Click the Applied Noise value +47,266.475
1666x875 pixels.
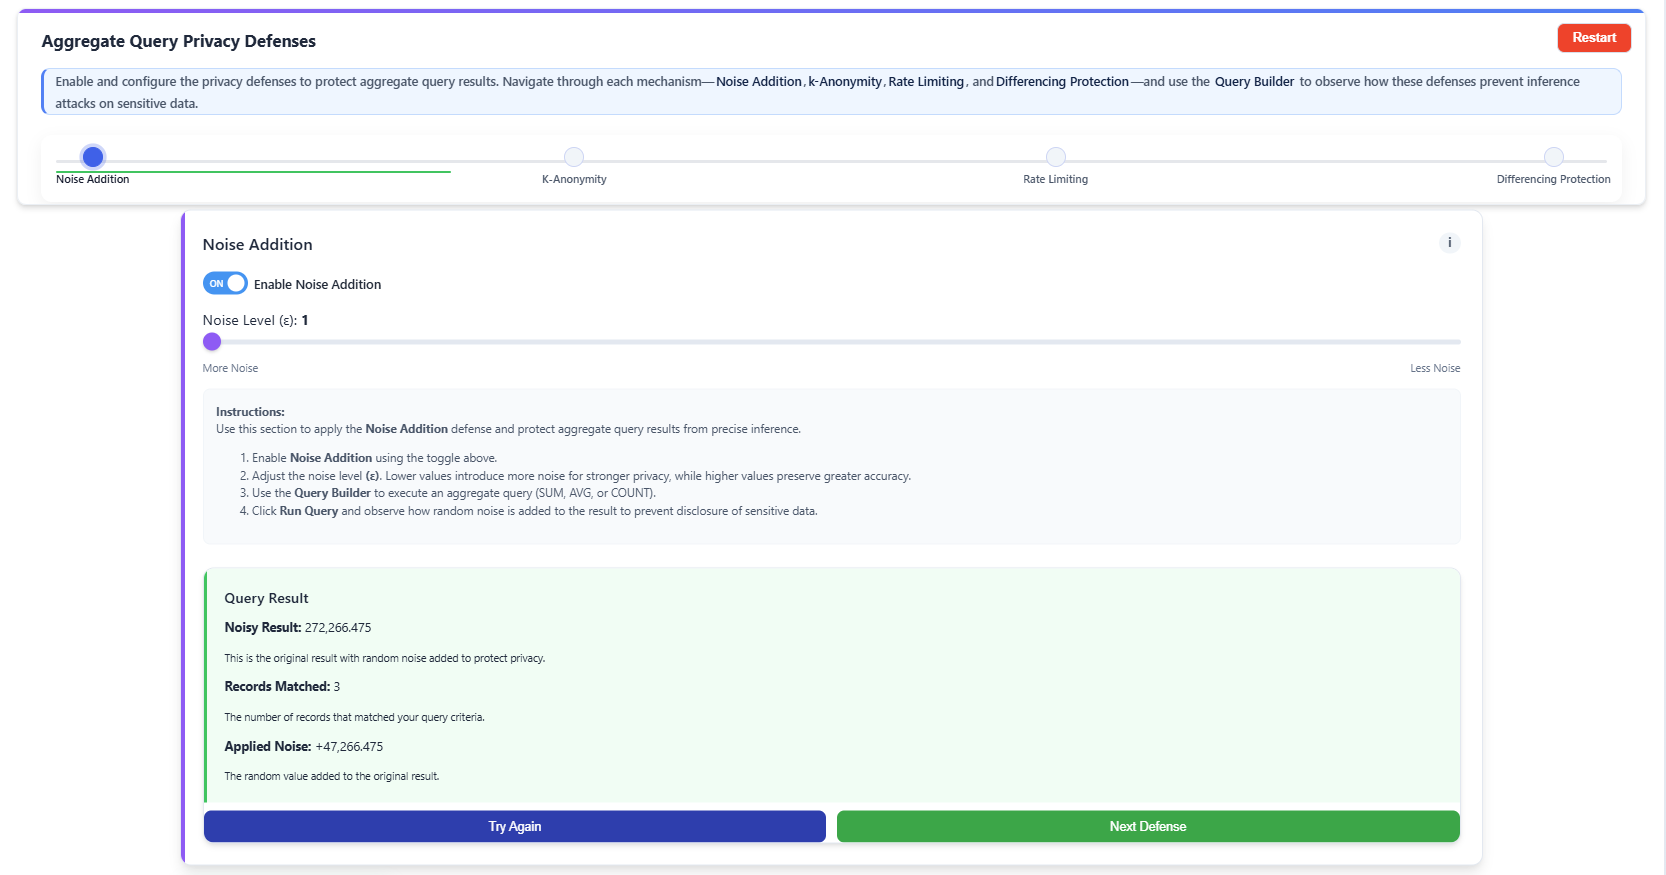tap(349, 747)
